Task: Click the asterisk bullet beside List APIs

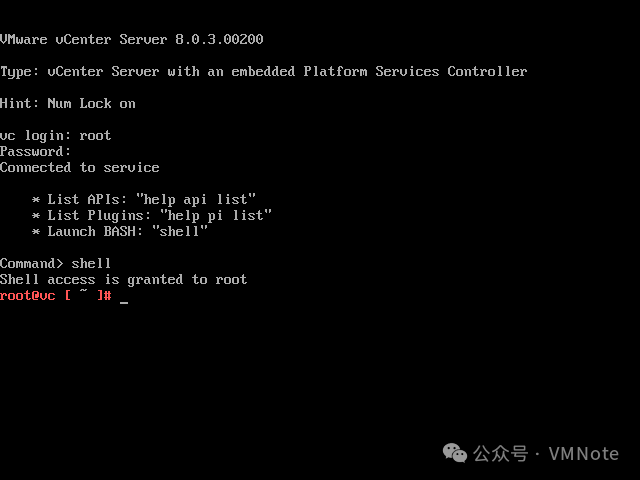Action: coord(36,200)
